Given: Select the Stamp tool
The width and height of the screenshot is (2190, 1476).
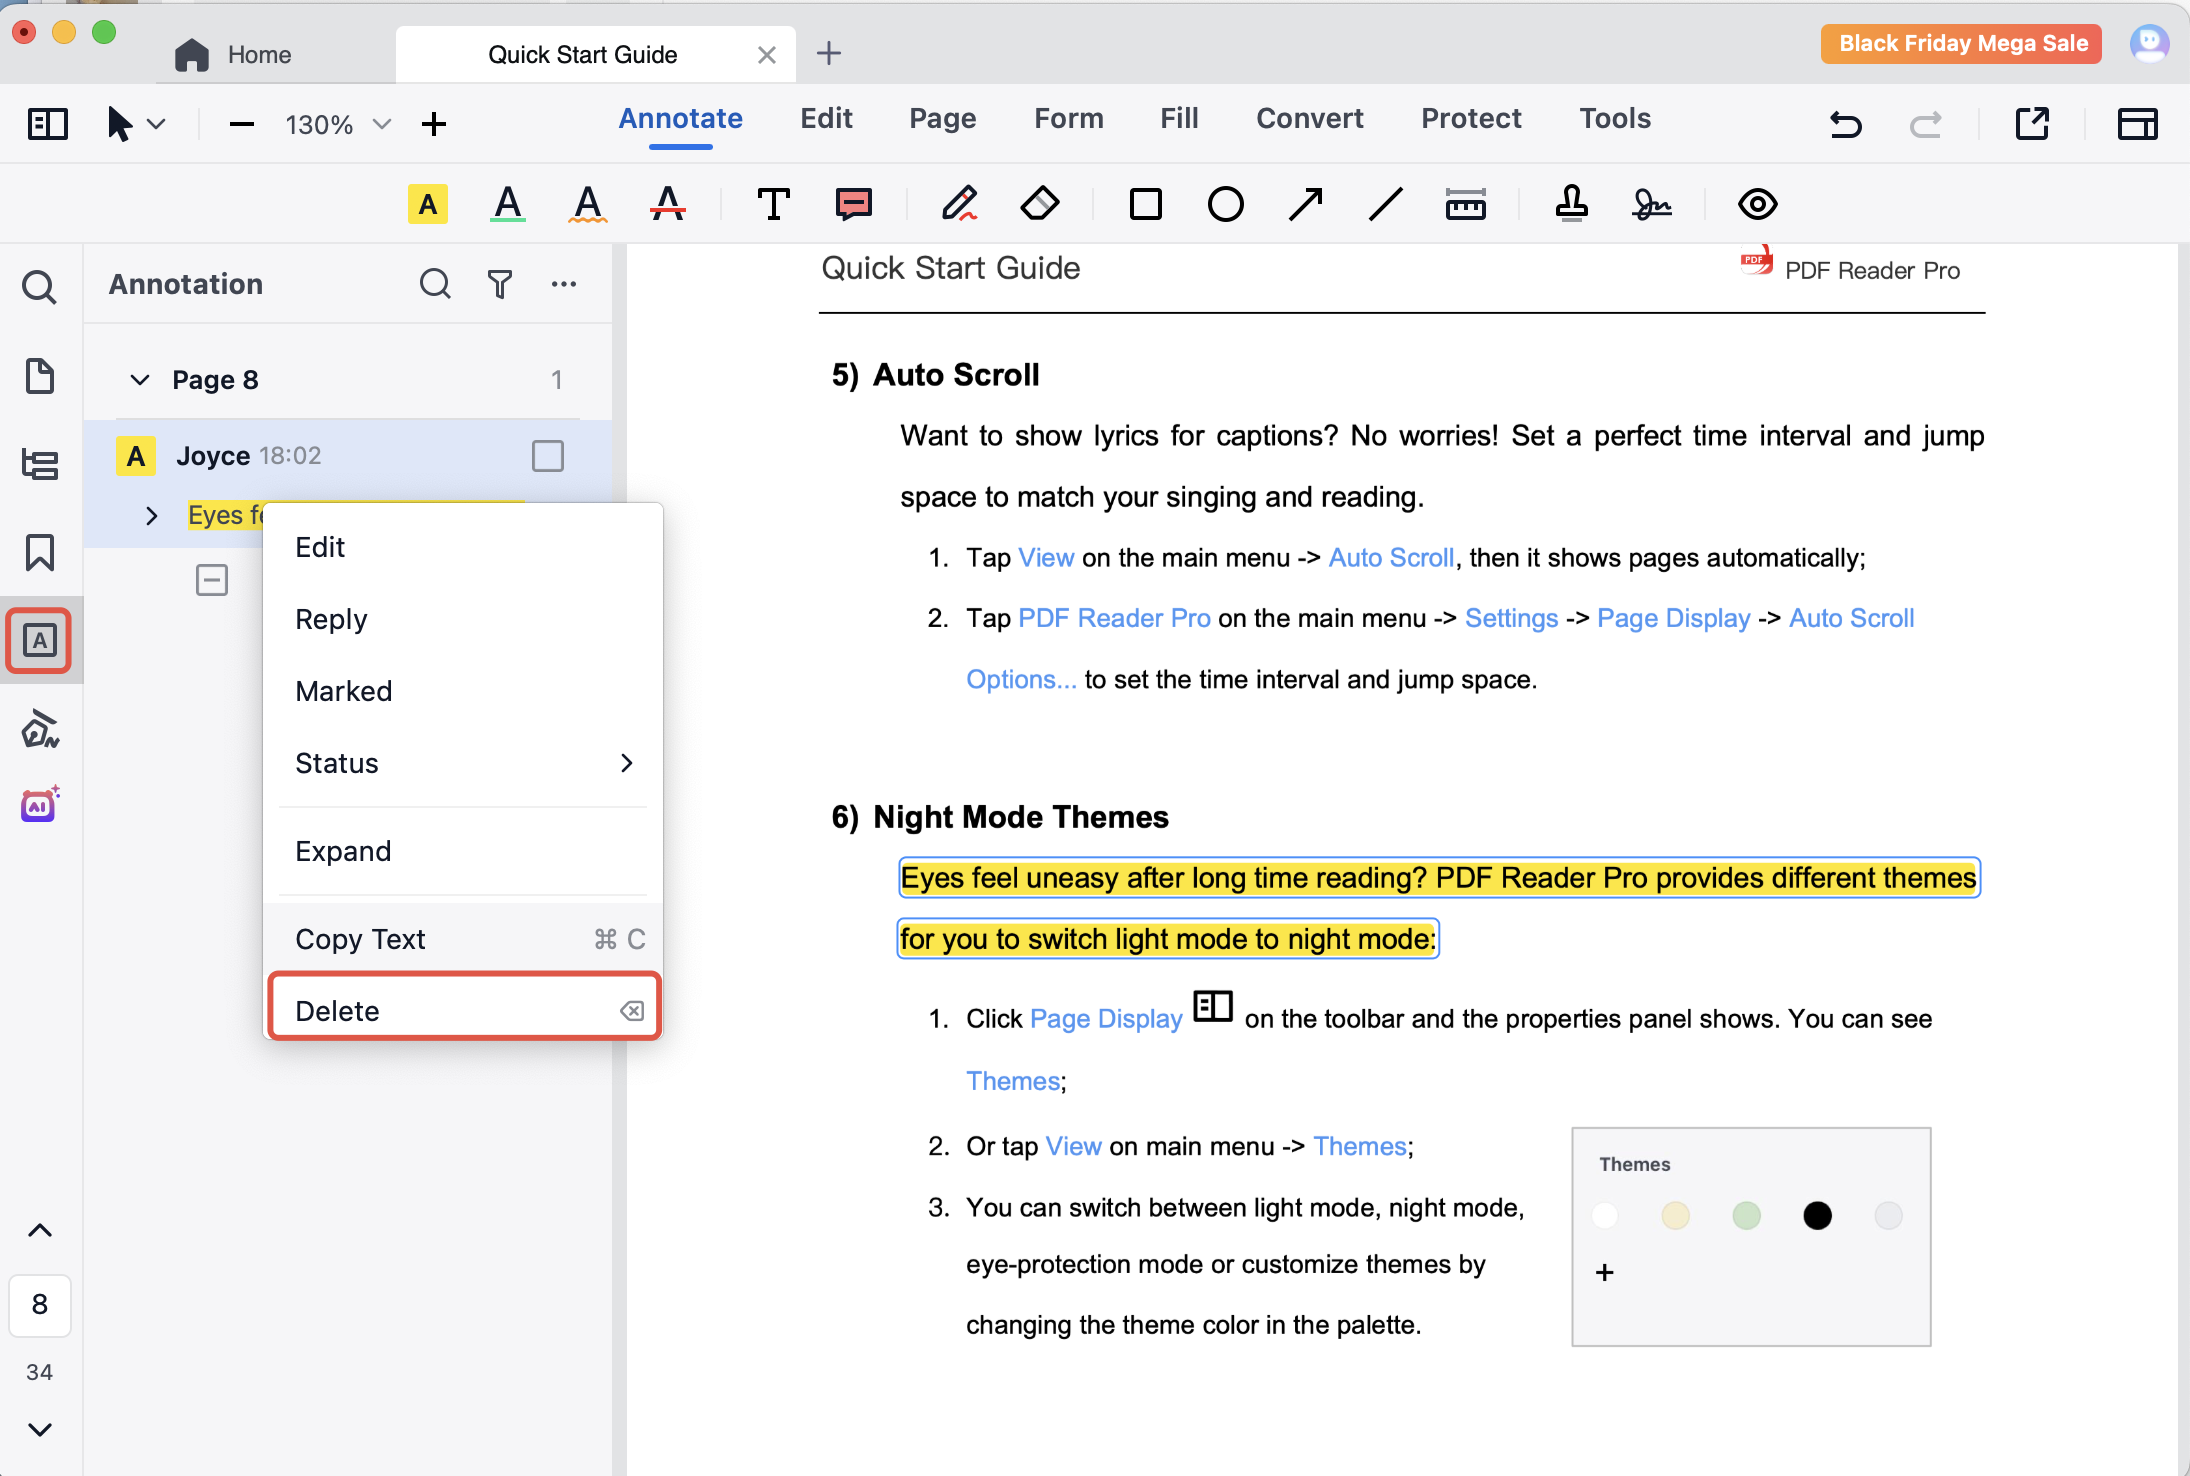Looking at the screenshot, I should tap(1571, 204).
